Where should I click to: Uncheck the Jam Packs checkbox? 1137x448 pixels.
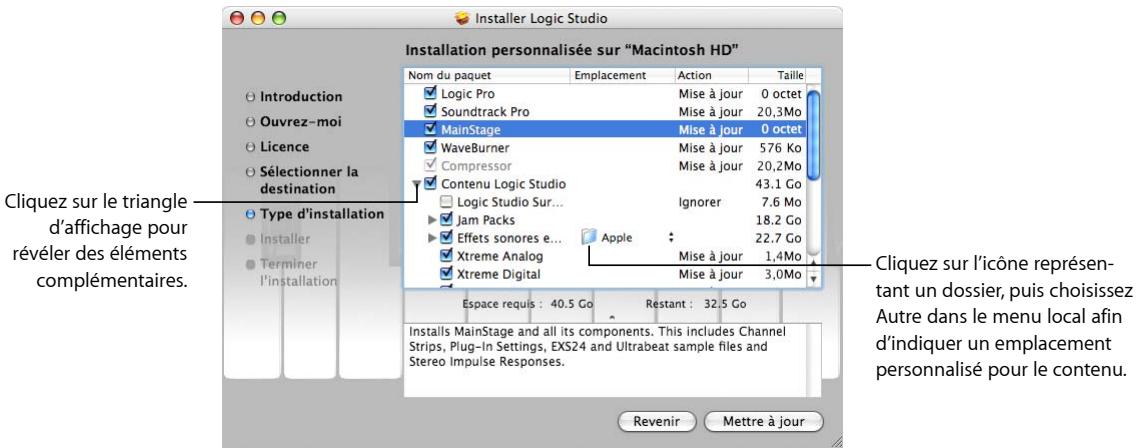coord(446,220)
